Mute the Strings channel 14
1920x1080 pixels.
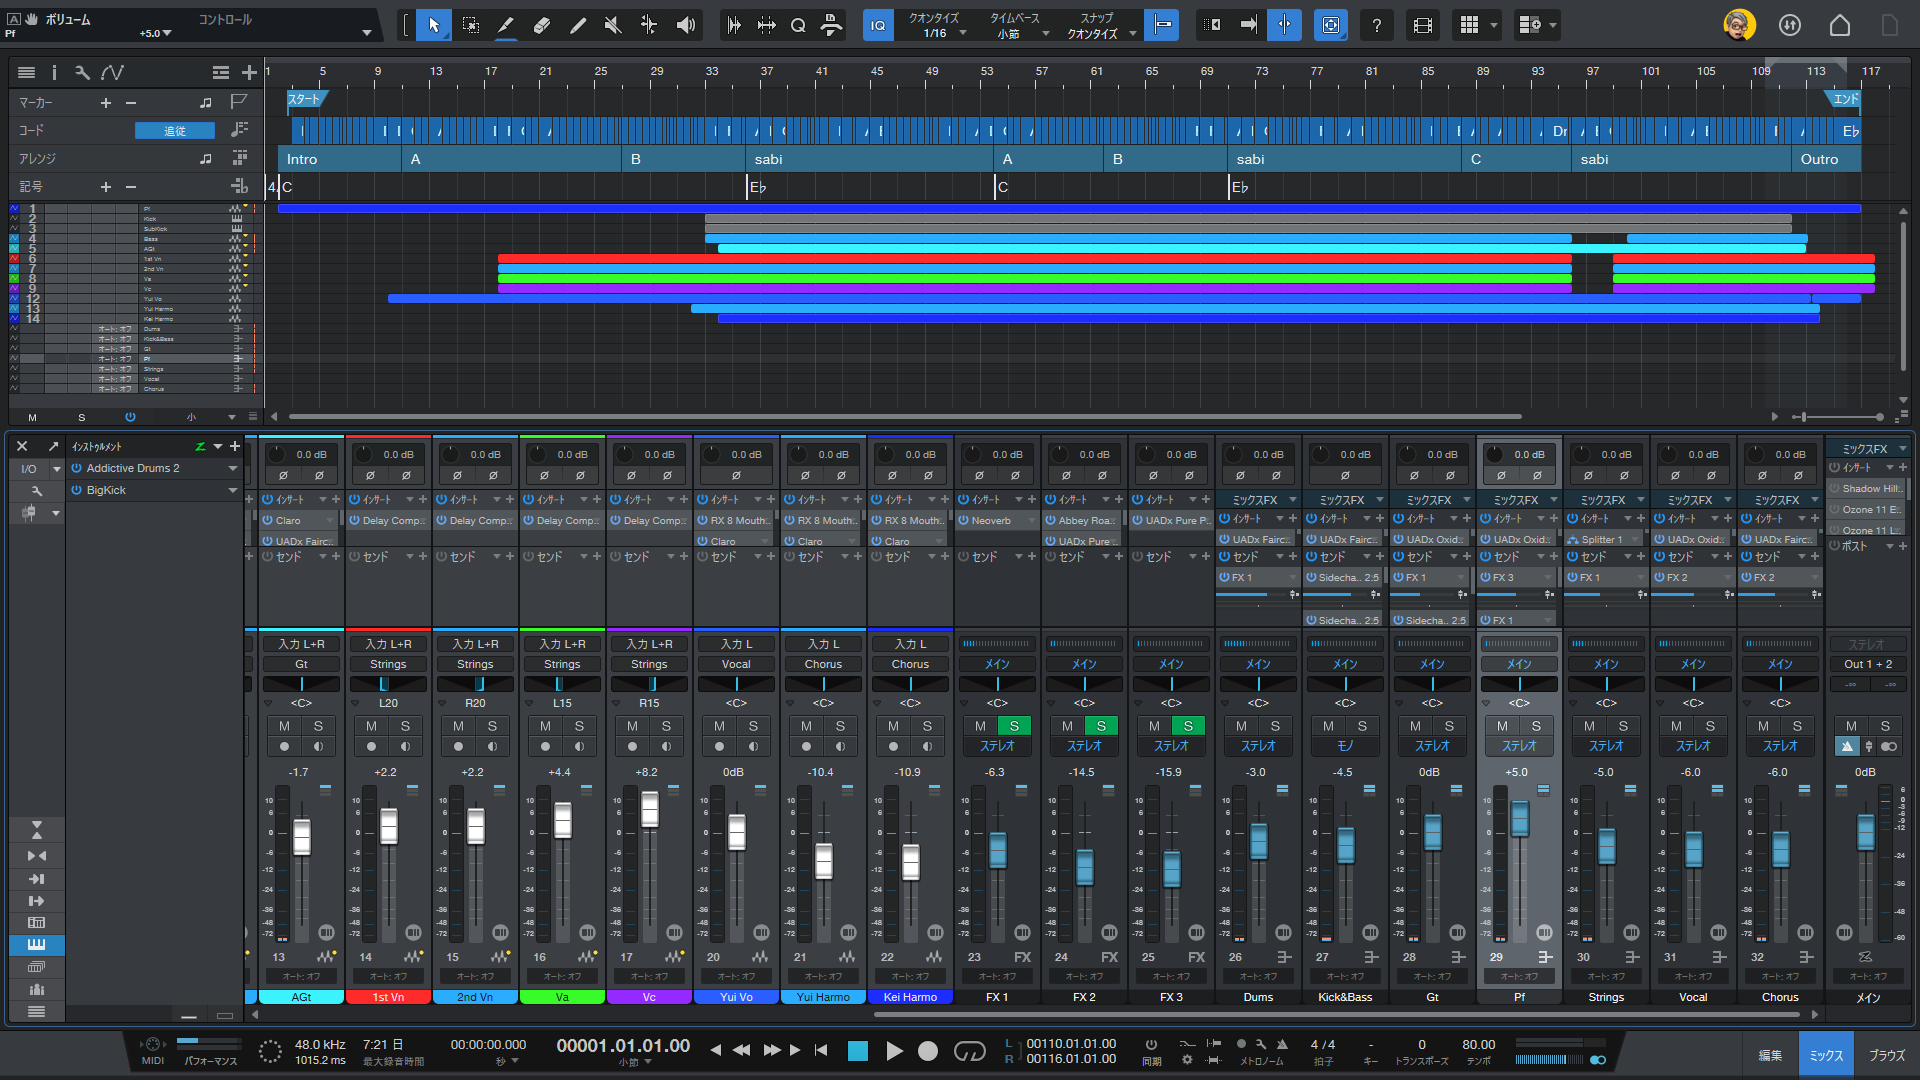click(371, 726)
